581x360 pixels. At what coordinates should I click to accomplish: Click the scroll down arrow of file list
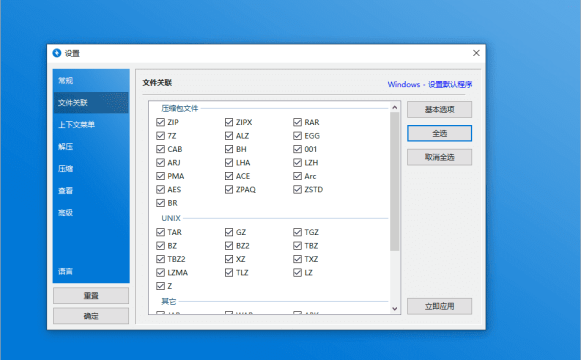coord(395,309)
